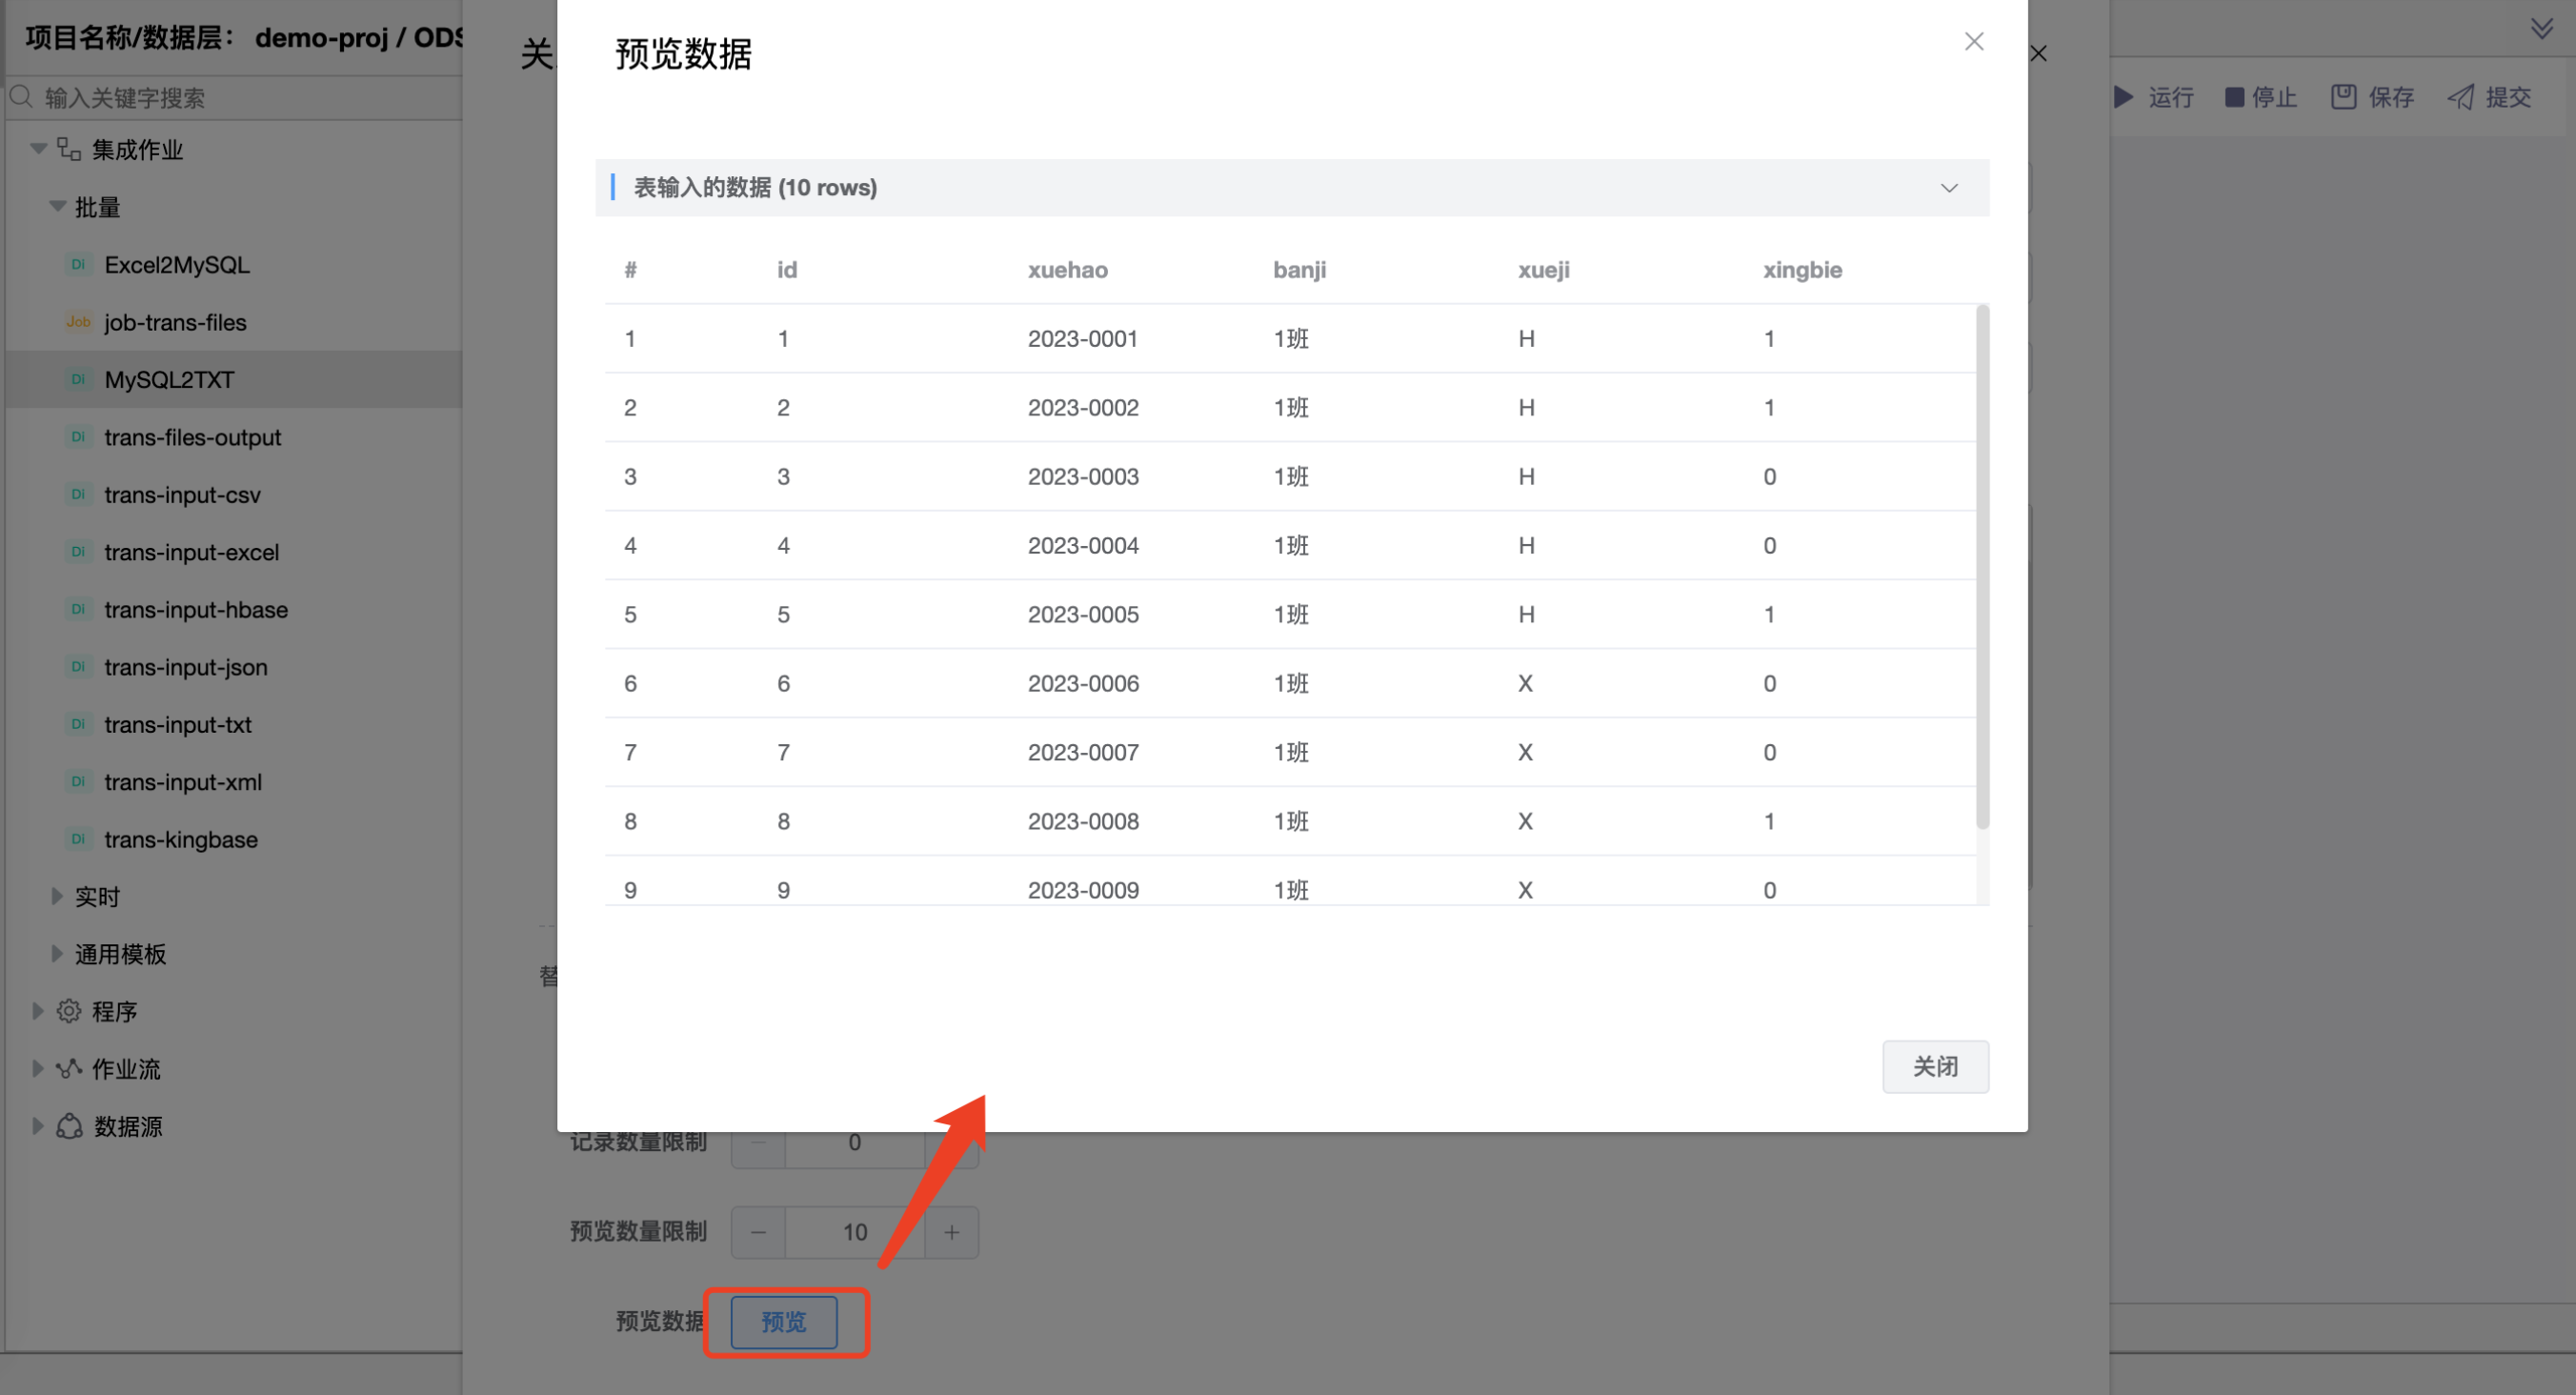This screenshot has width=2576, height=1395.
Task: Open the Excel2MySQL job
Action: coord(177,265)
